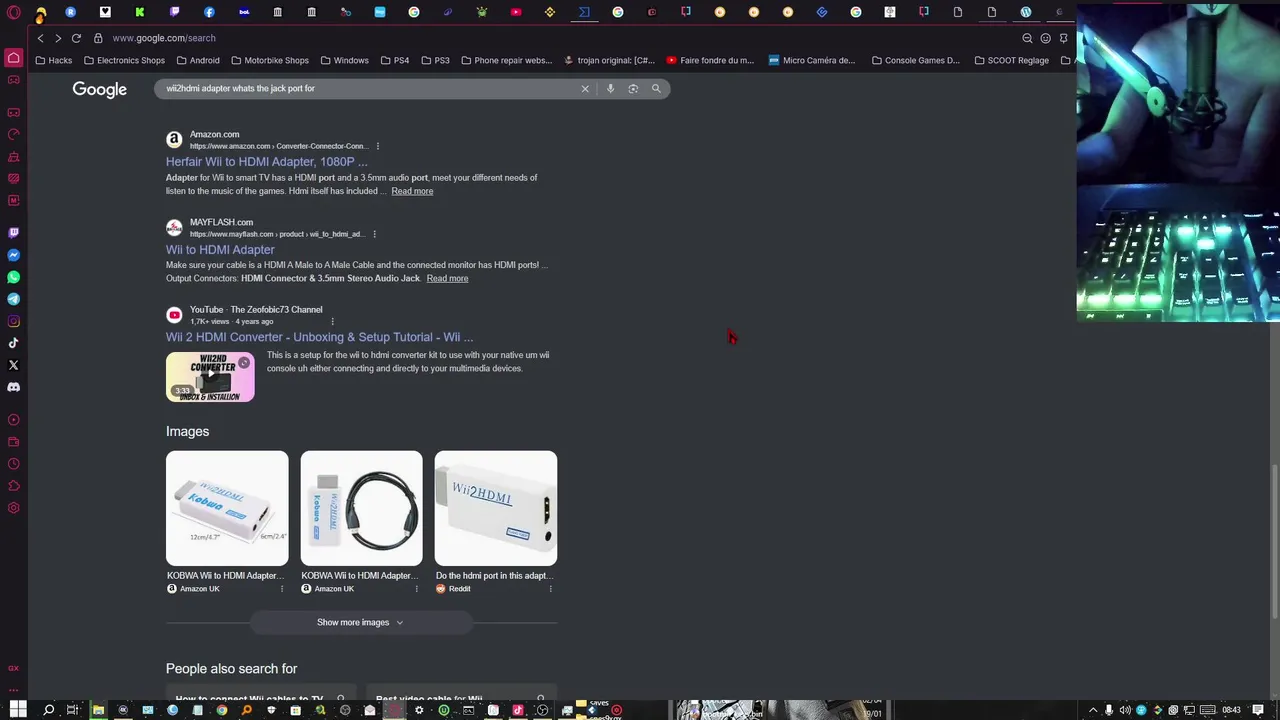Open Instagram in the Opera sidebar
The width and height of the screenshot is (1280, 720).
tap(14, 321)
